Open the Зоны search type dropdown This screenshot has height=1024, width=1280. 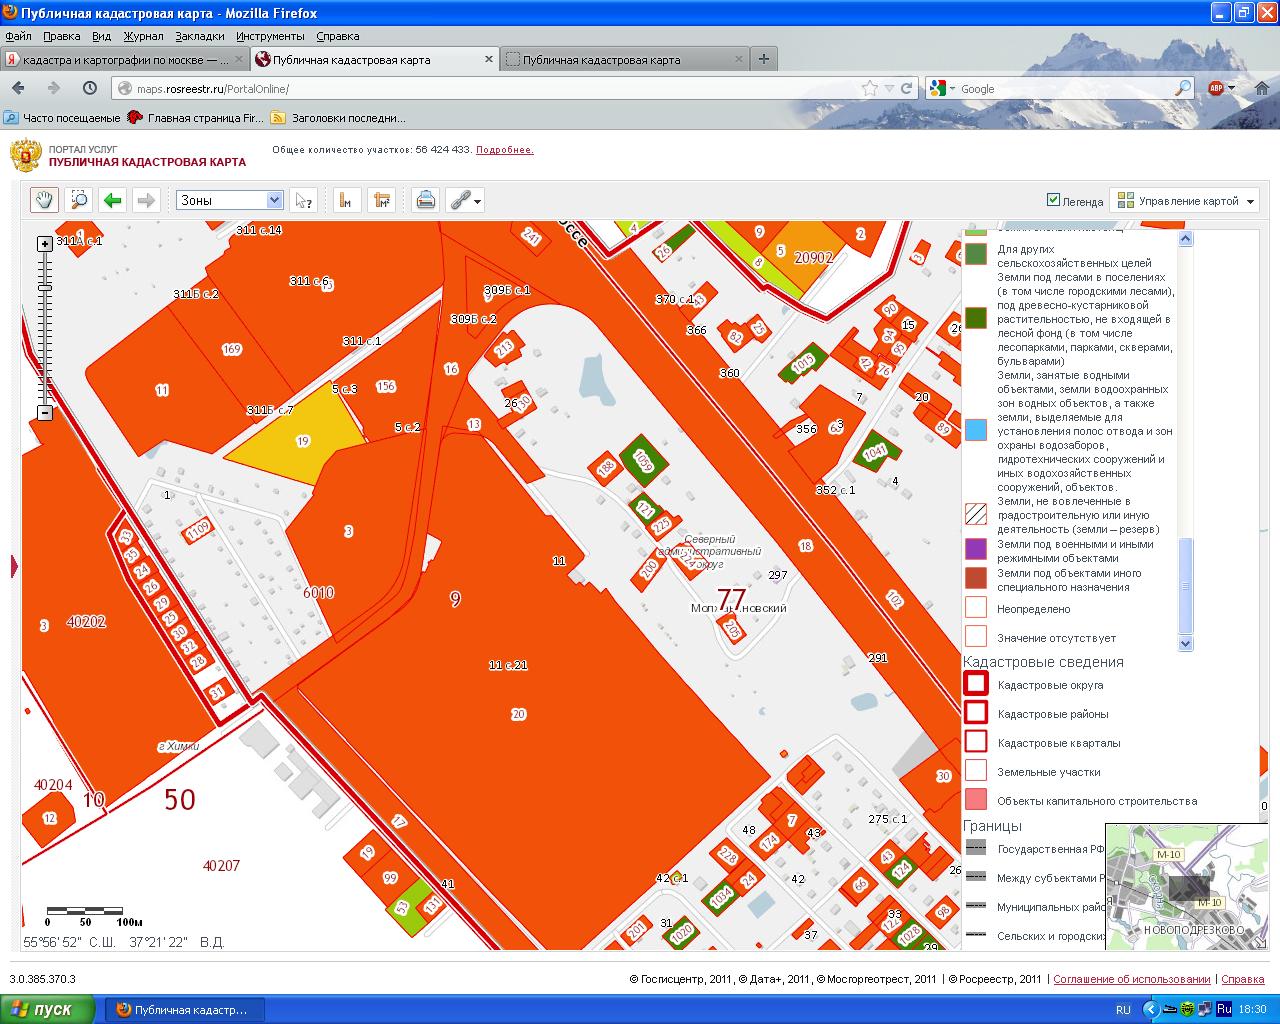point(274,200)
